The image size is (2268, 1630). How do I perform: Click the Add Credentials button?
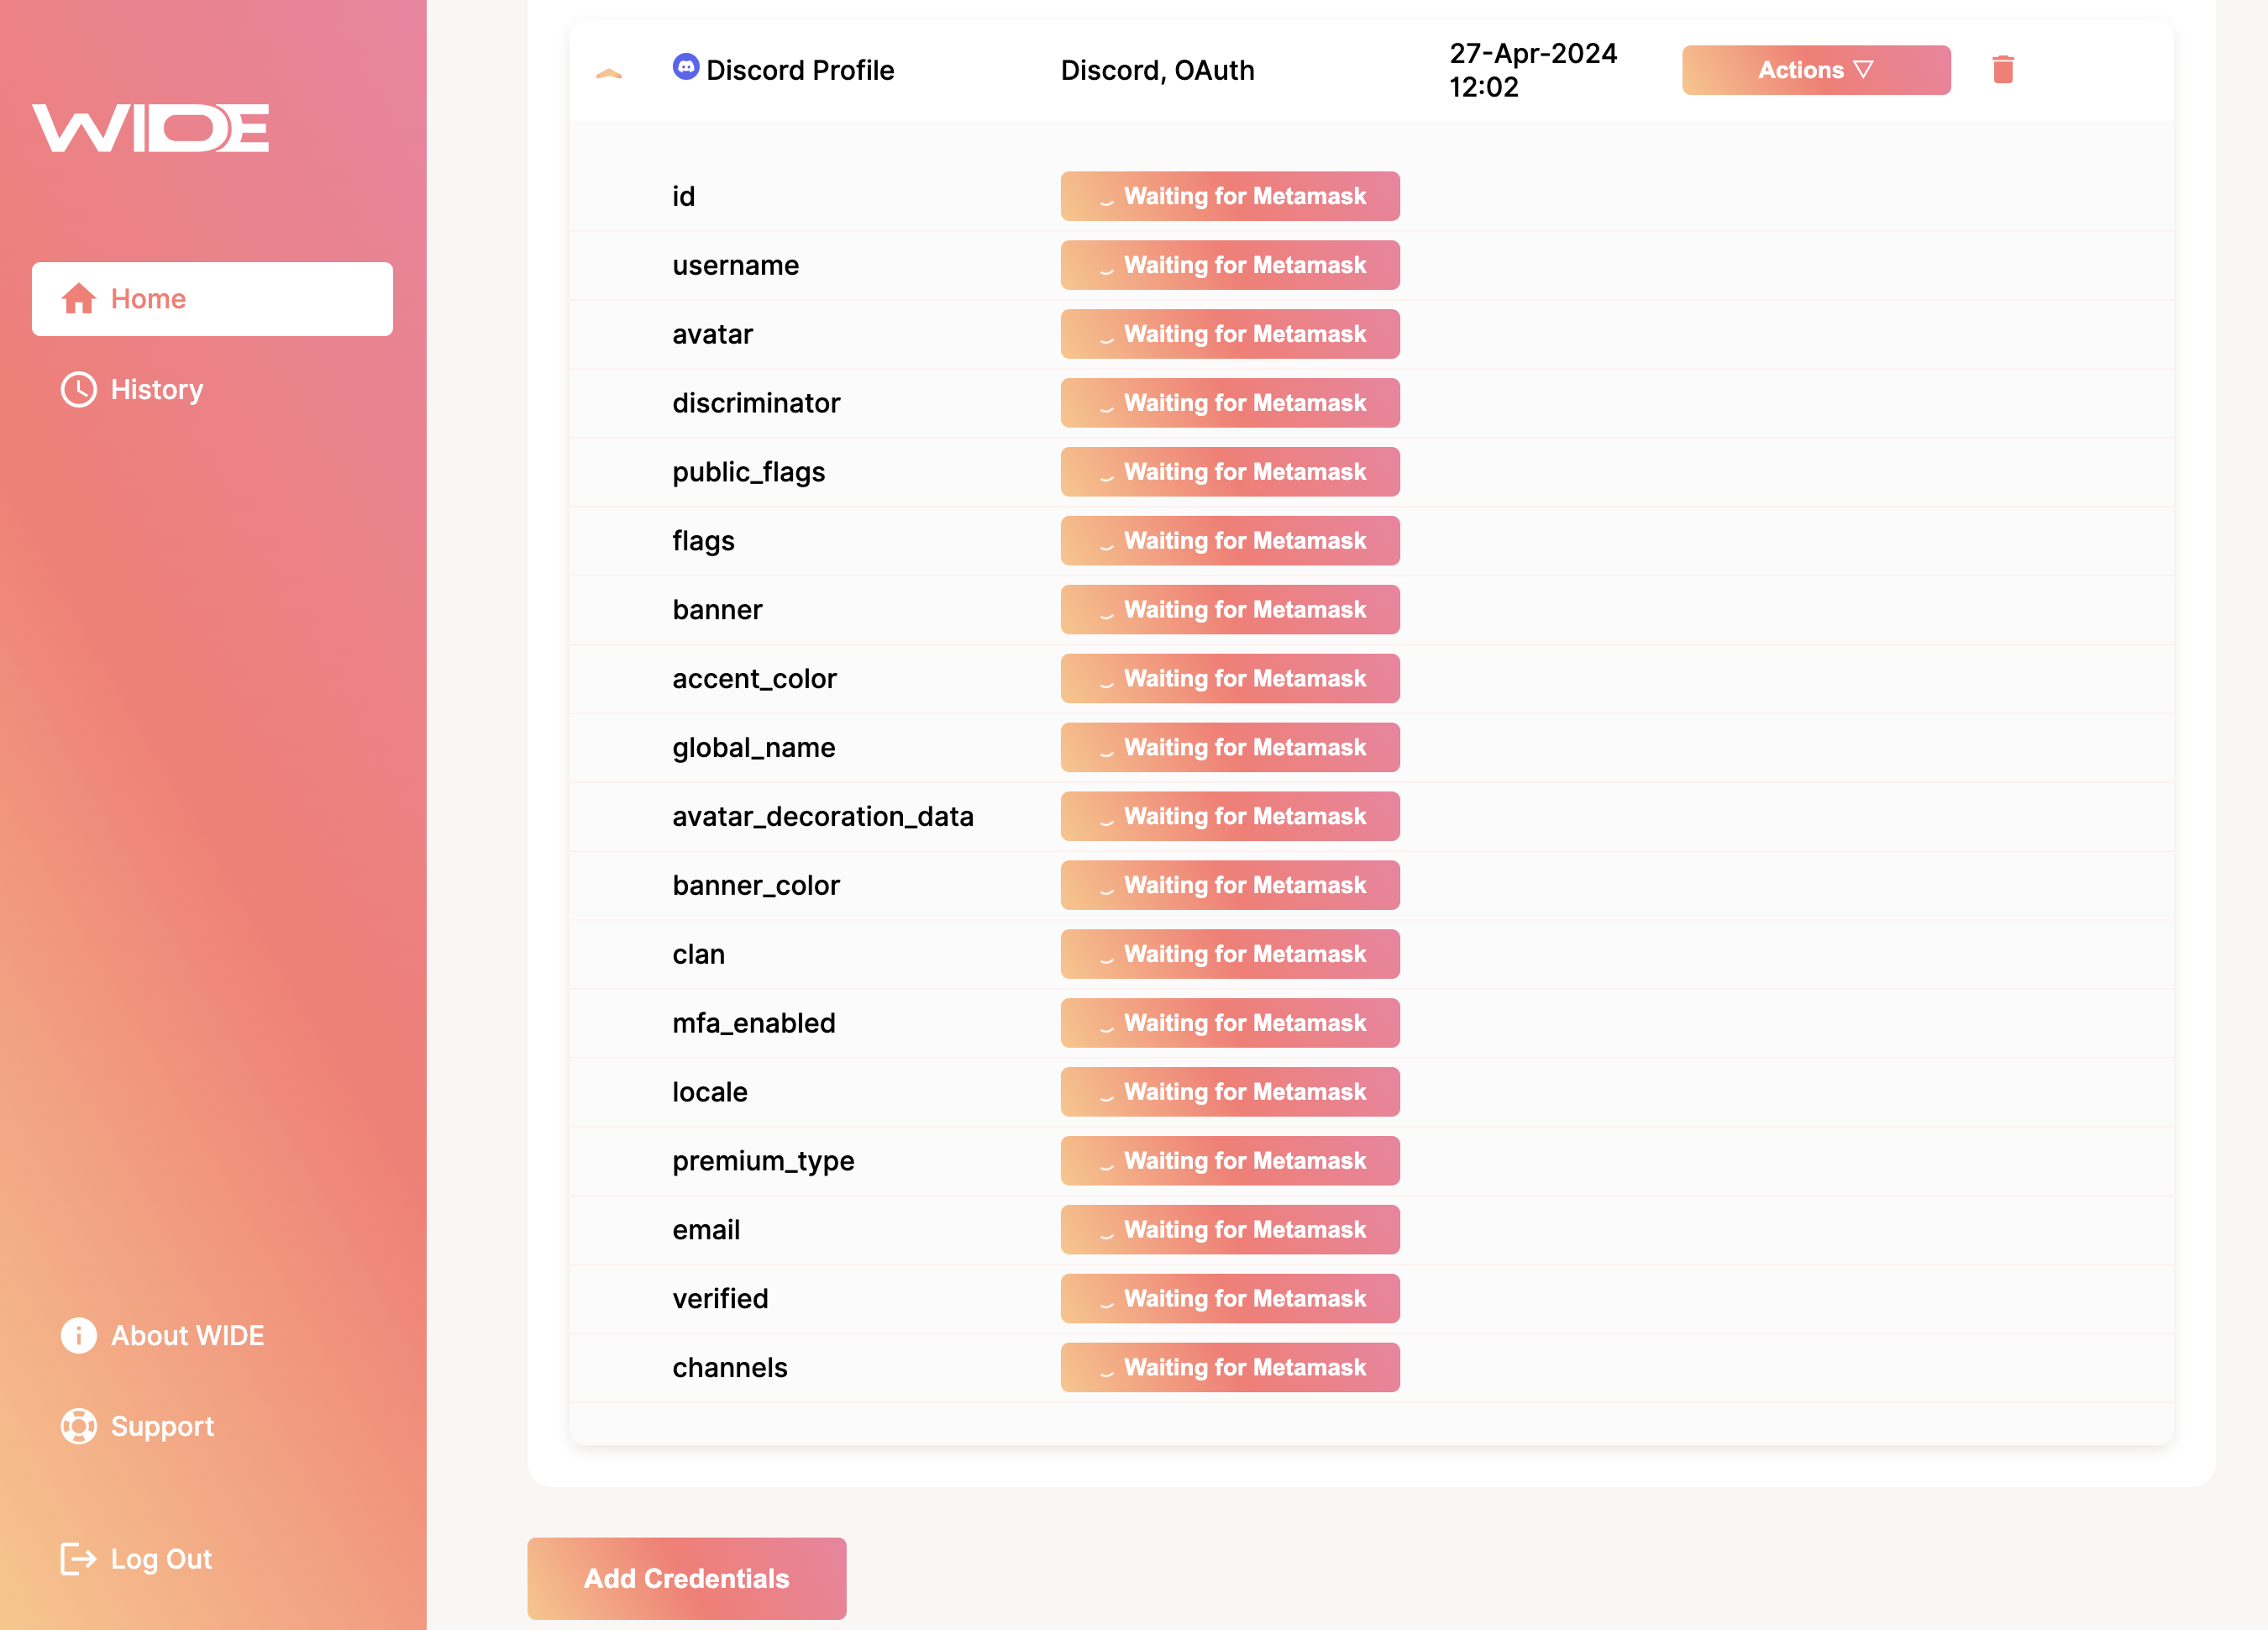[687, 1578]
